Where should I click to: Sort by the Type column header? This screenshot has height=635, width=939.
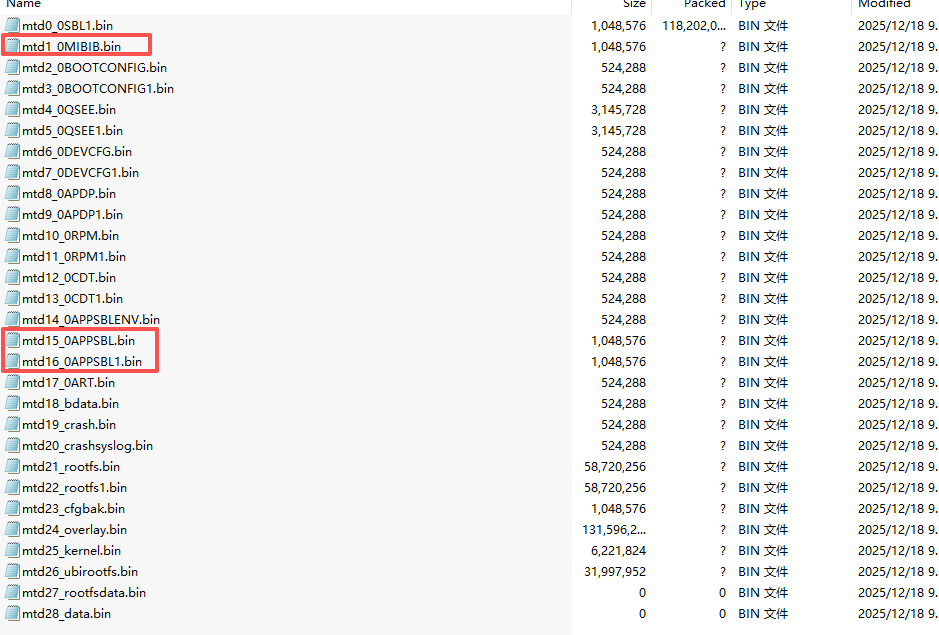point(752,5)
